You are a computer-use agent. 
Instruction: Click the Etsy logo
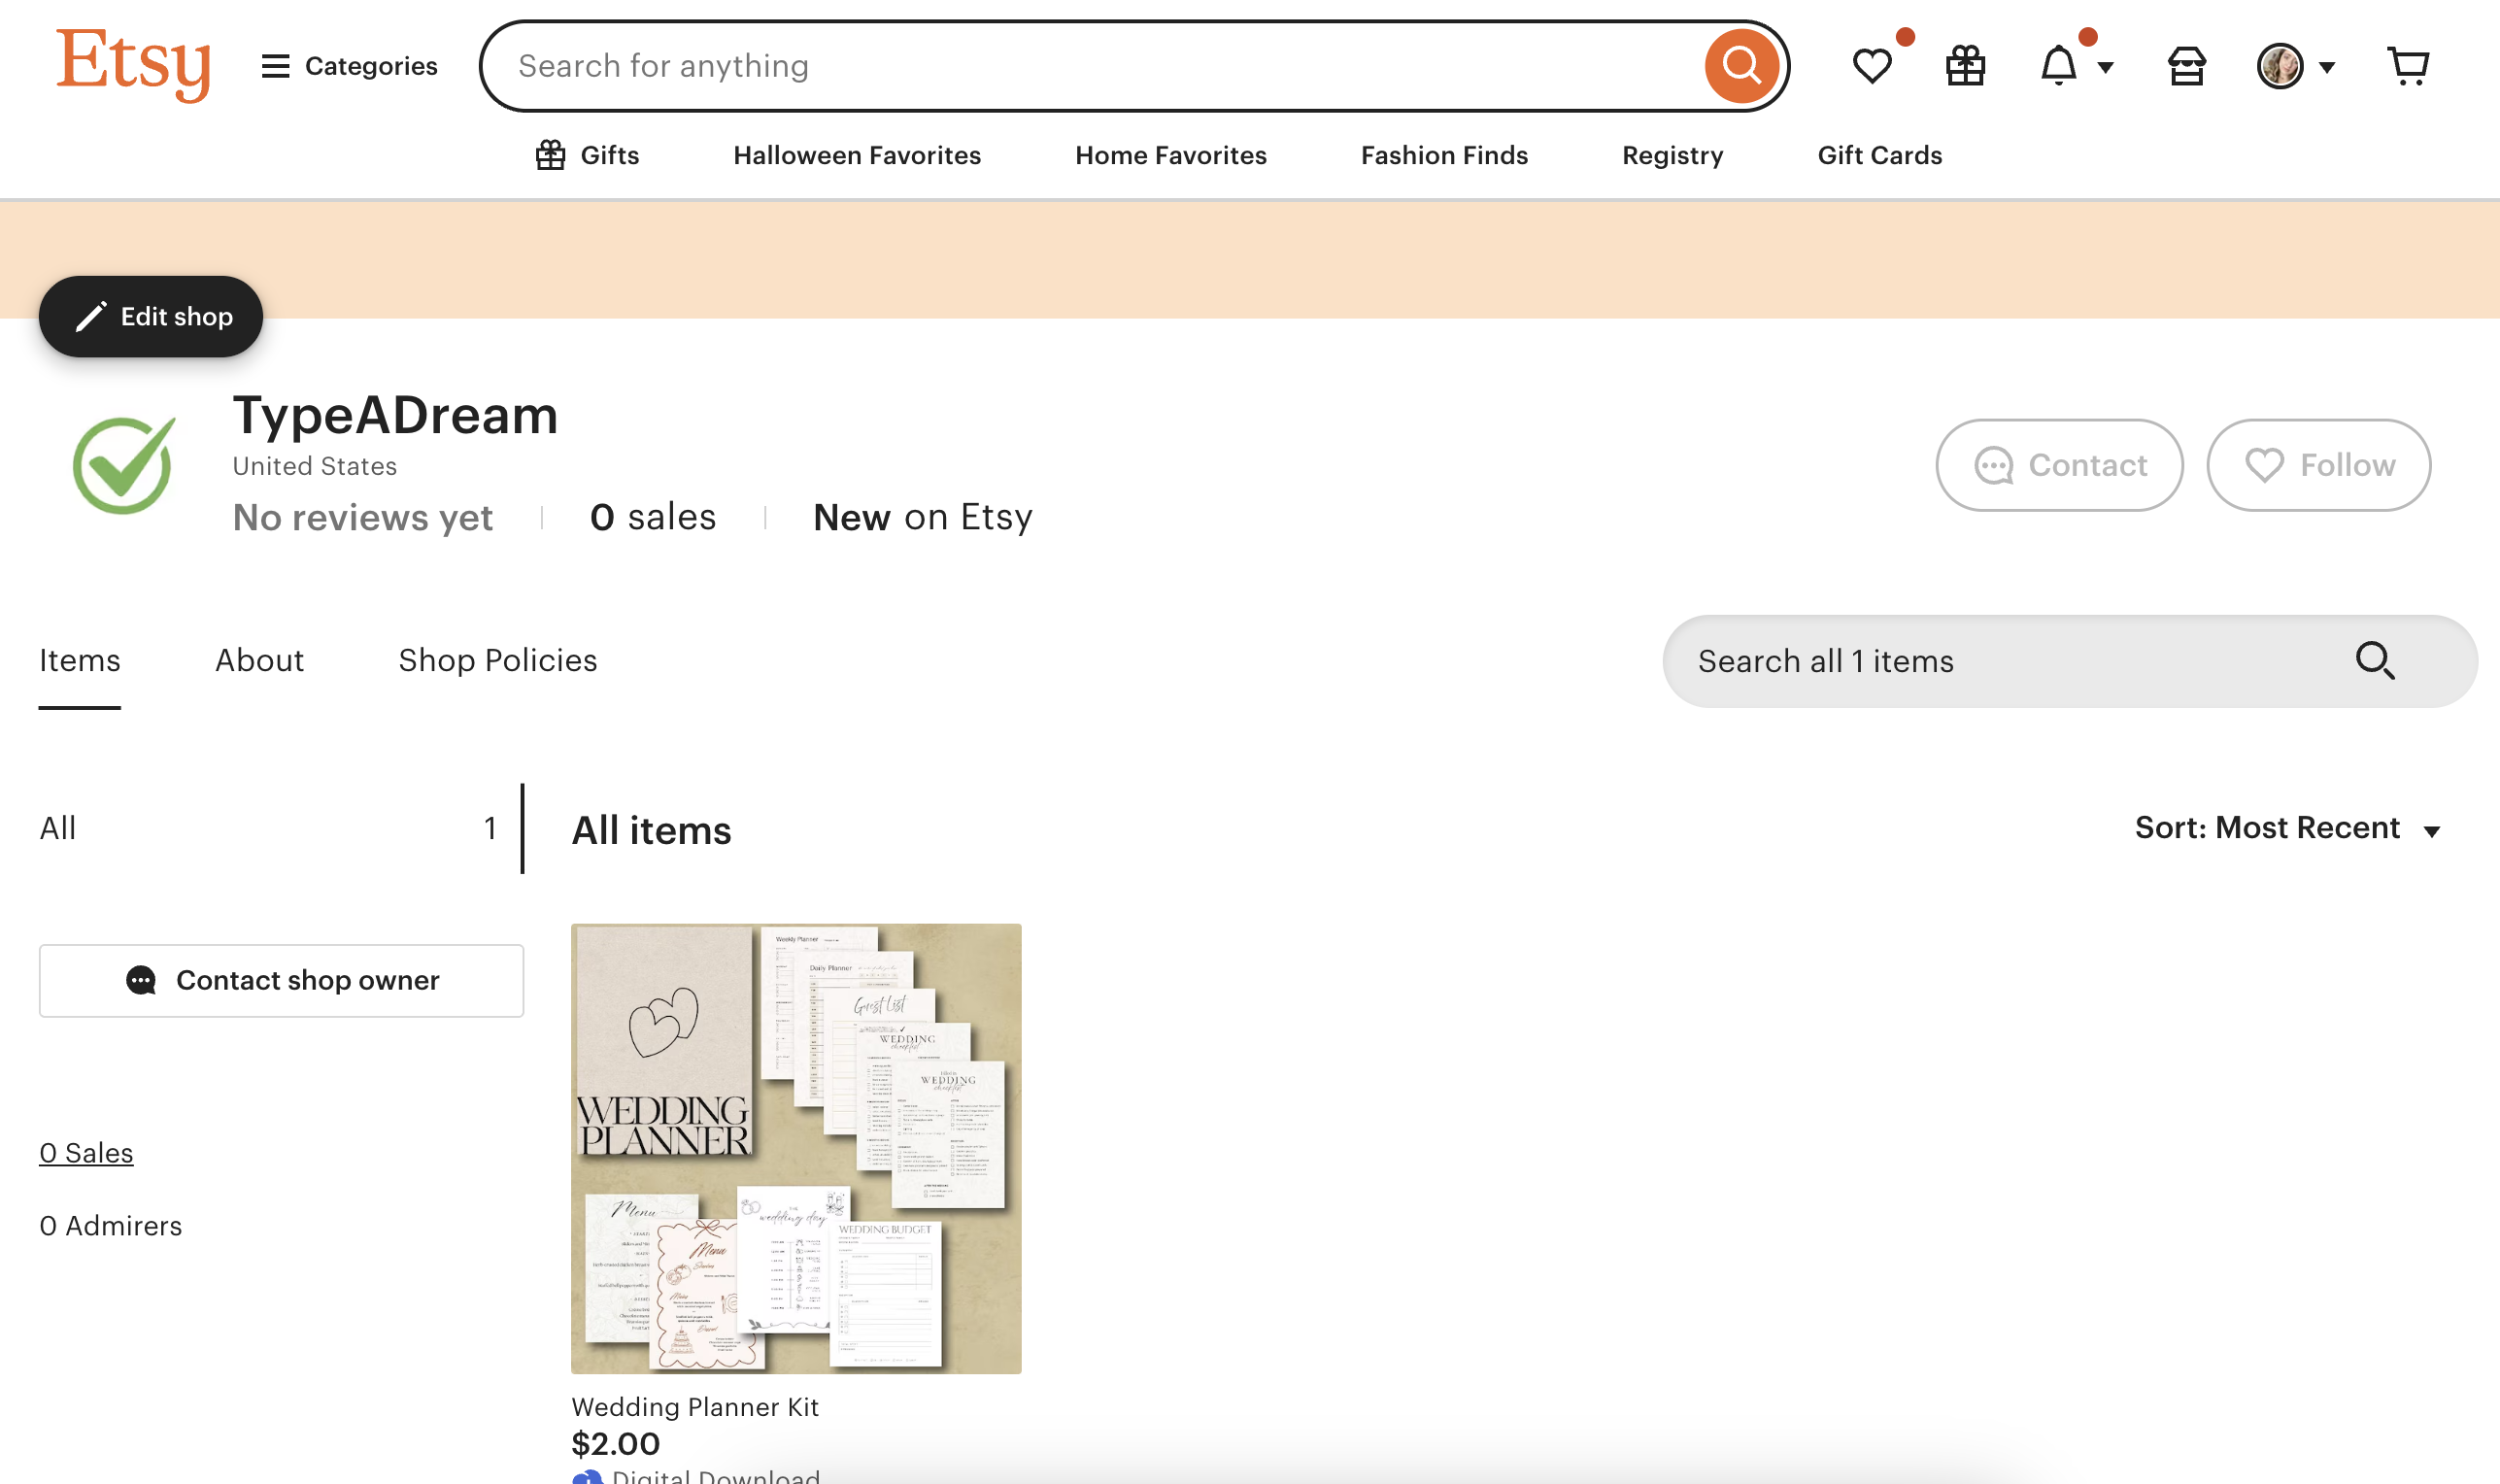click(x=133, y=63)
